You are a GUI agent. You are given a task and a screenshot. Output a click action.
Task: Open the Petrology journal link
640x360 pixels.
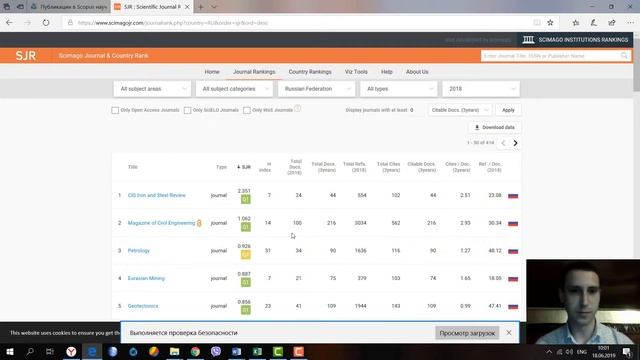(x=139, y=251)
